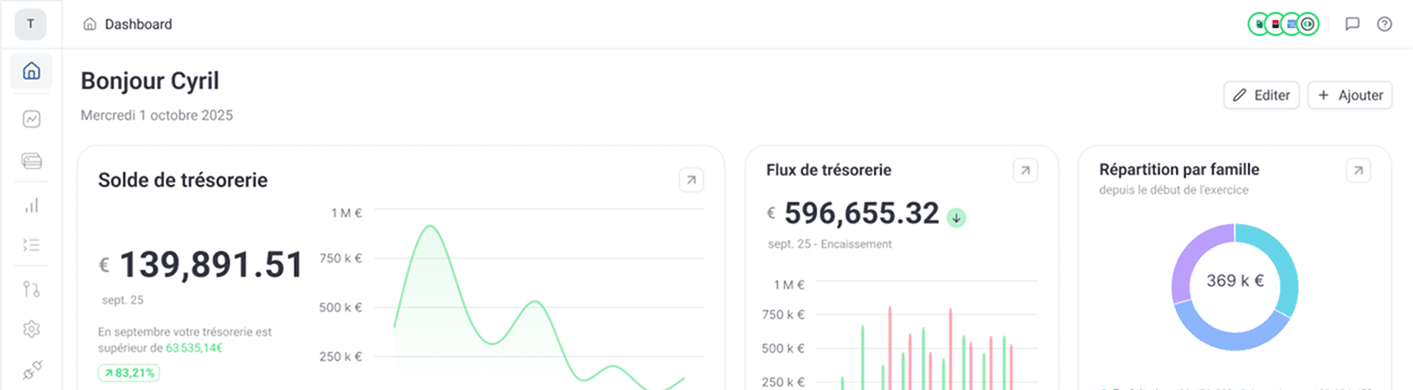Open the blue calendar connection icon
Image resolution: width=1413 pixels, height=390 pixels.
pos(1291,24)
